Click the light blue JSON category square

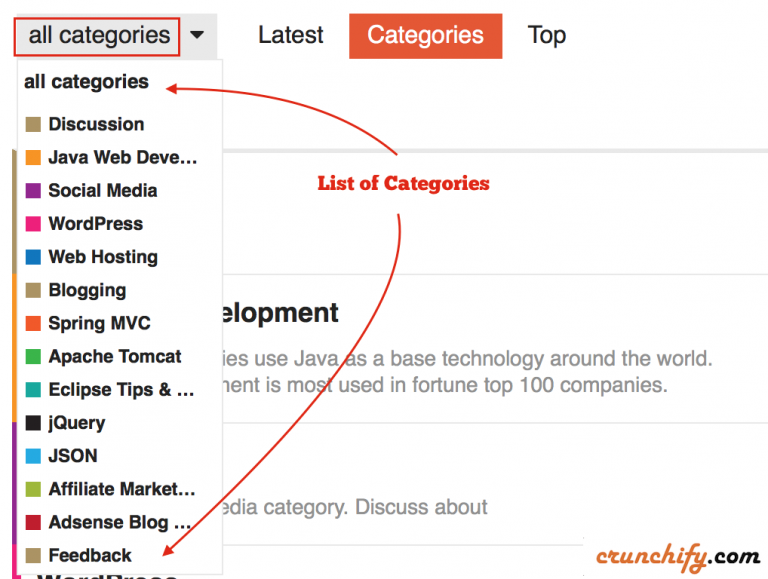33,456
